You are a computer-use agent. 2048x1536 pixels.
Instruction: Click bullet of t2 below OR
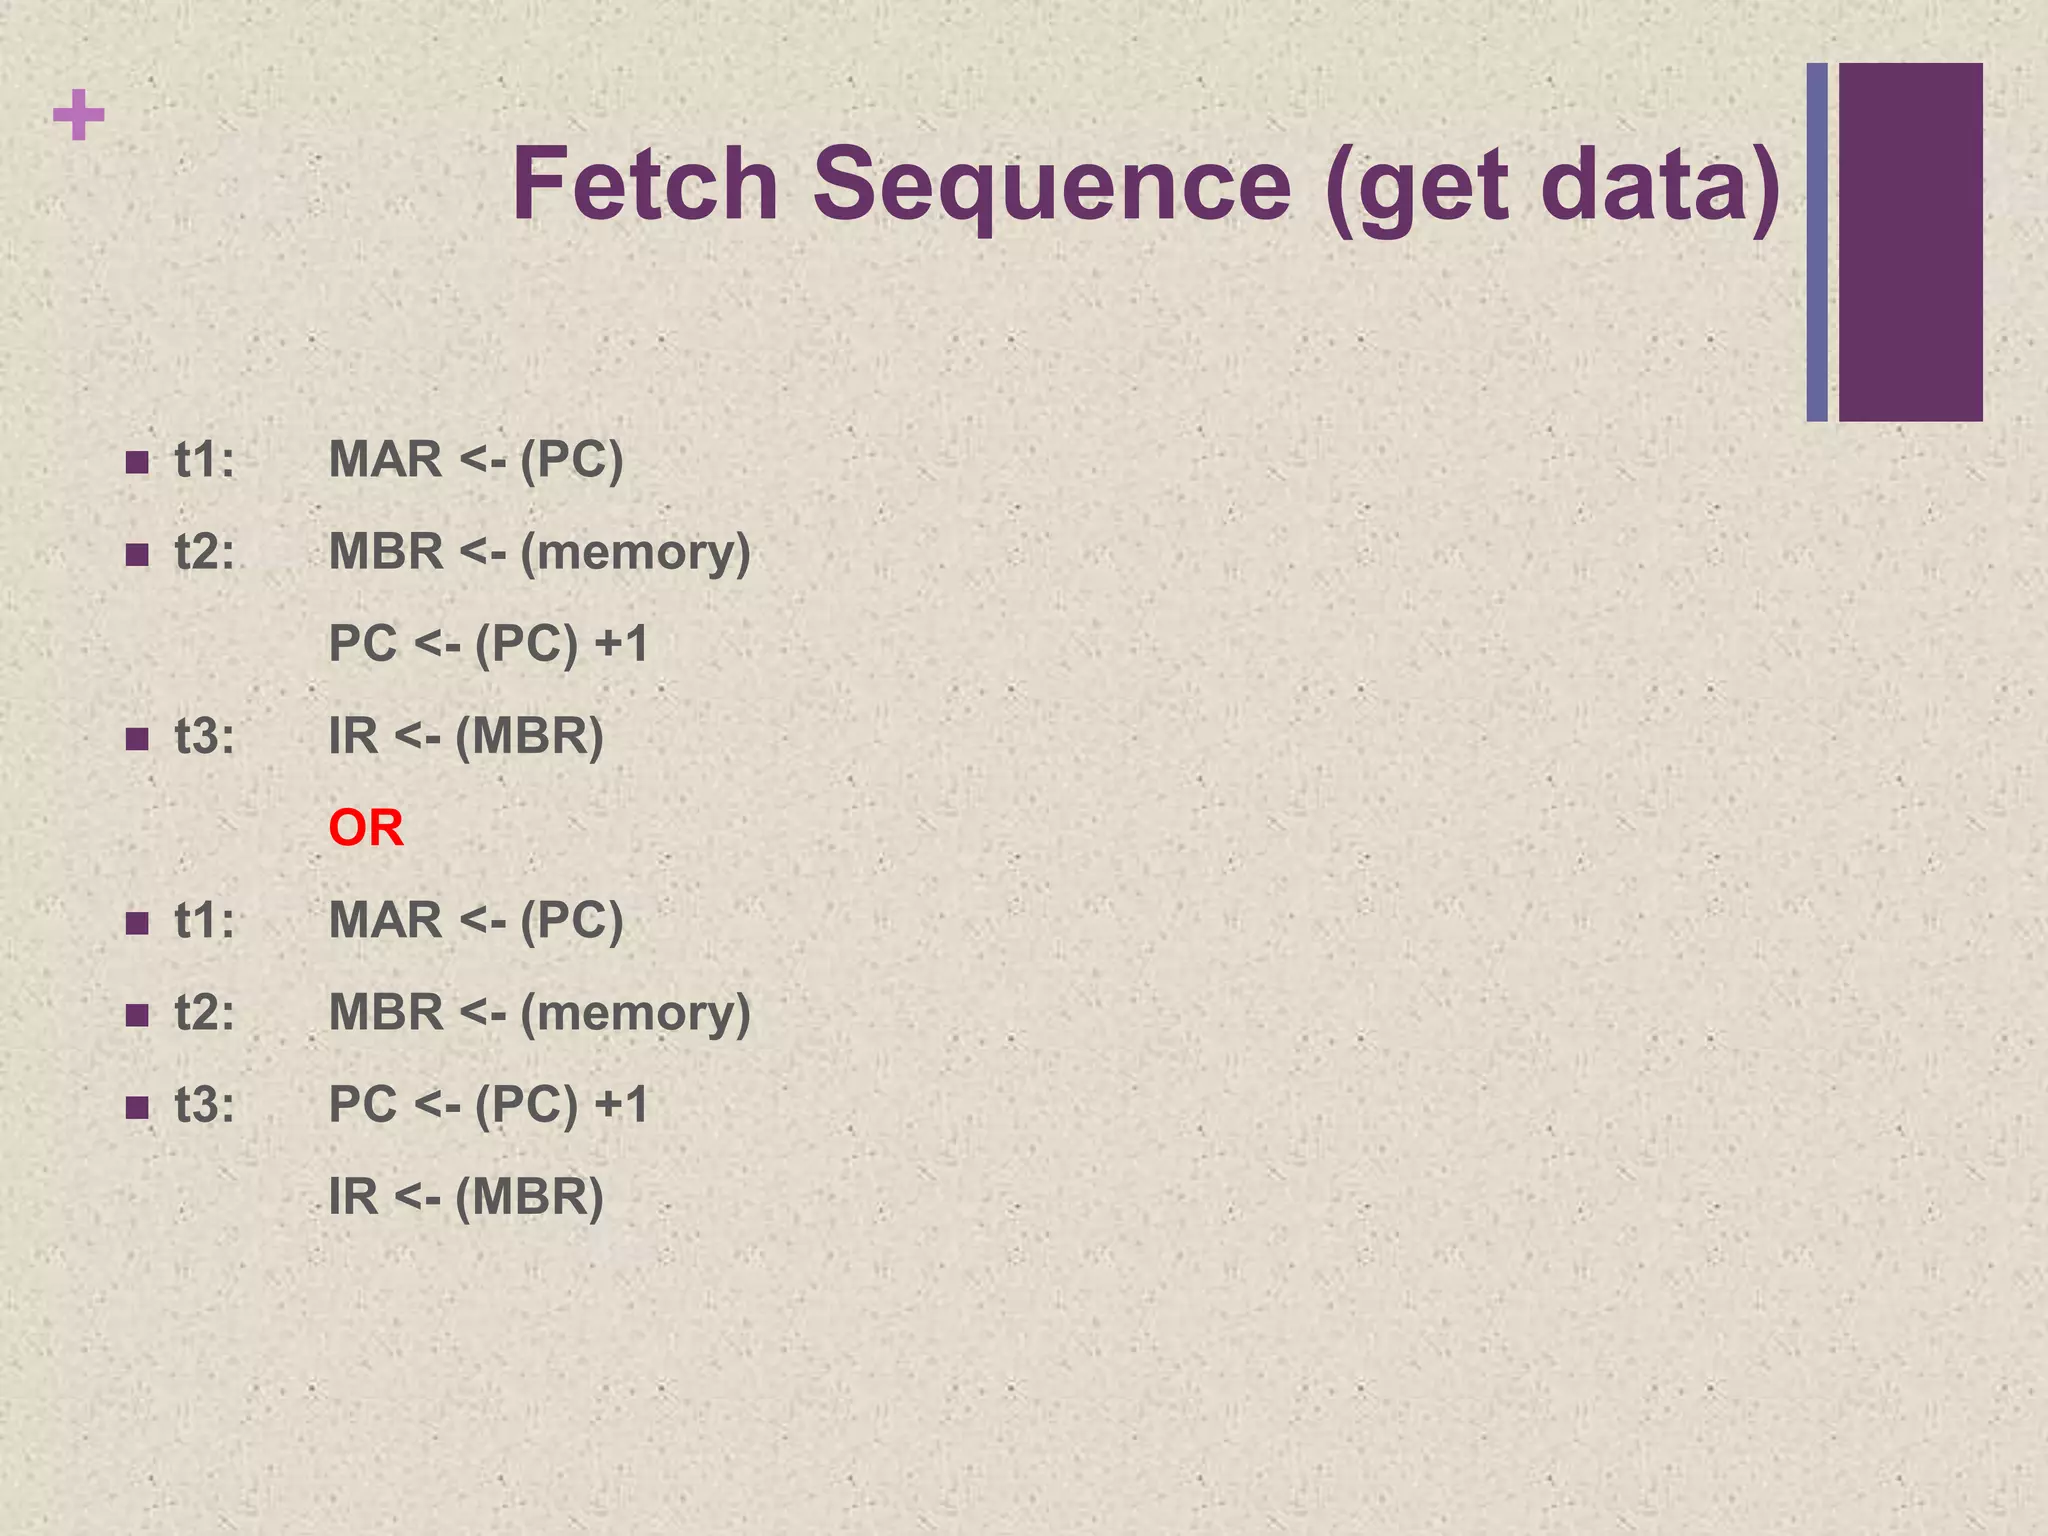point(137,1016)
